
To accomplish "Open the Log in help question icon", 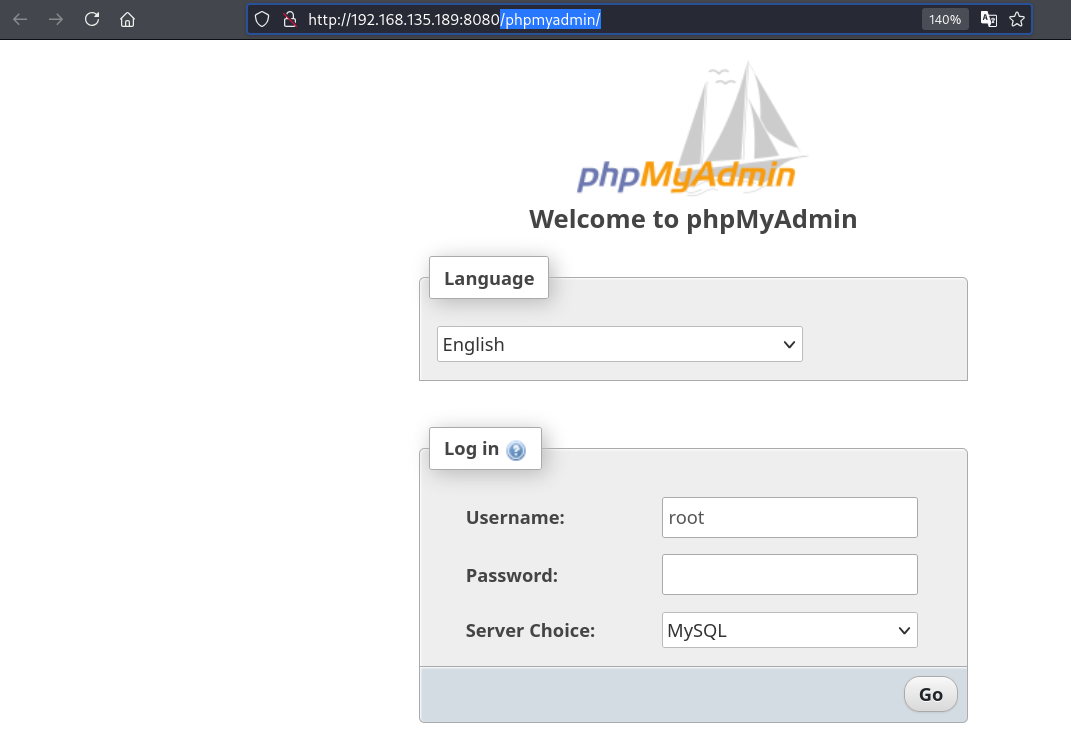I will [x=516, y=450].
